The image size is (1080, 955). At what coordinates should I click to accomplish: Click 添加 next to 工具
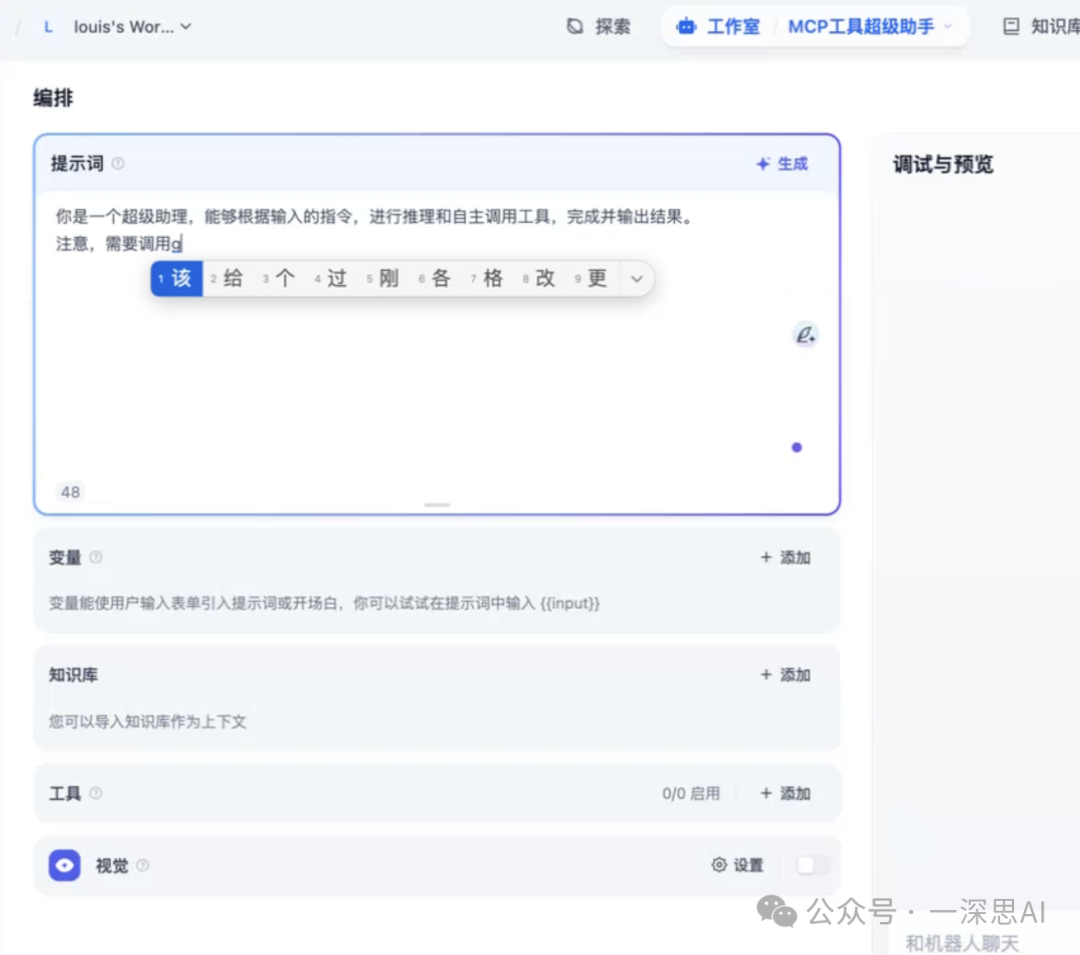(x=784, y=793)
